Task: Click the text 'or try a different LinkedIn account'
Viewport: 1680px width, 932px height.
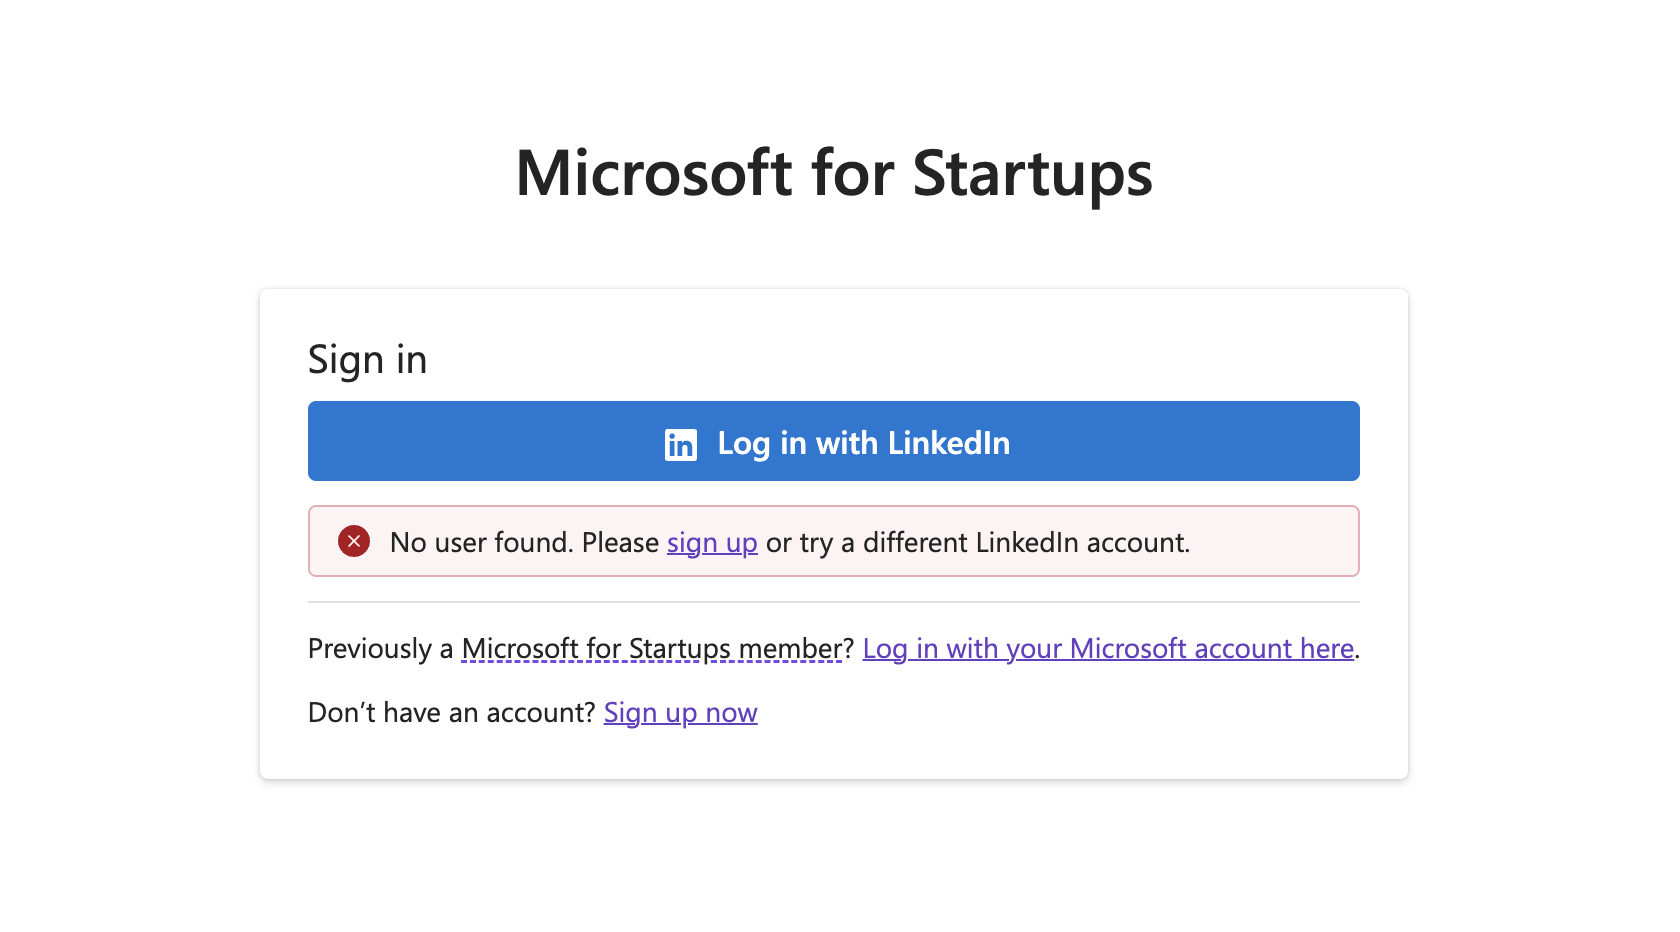Action: tap(977, 542)
